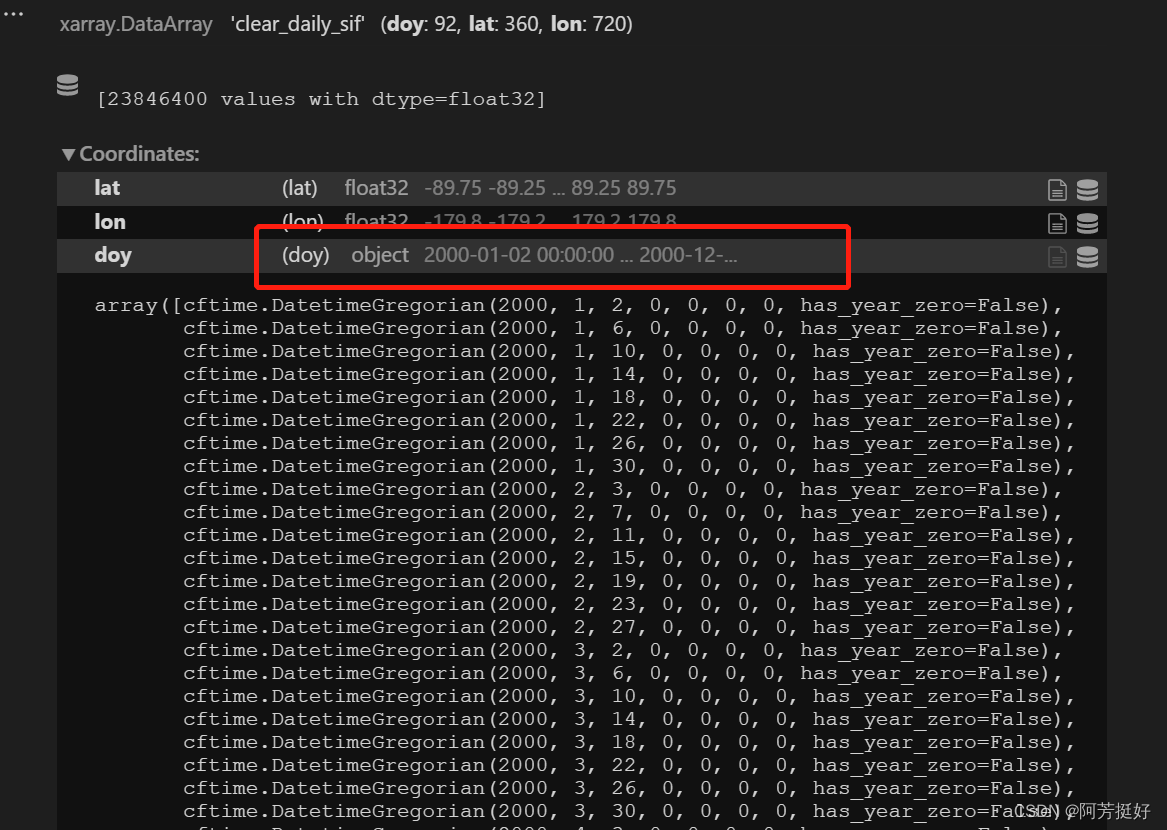The image size is (1167, 830).
Task: Collapse the Coordinates section triangle
Action: coord(68,154)
